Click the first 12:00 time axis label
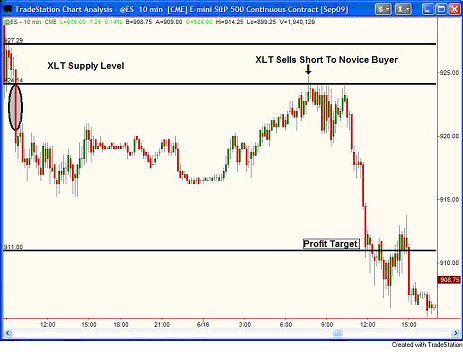This screenshot has width=463, height=363. (48, 324)
